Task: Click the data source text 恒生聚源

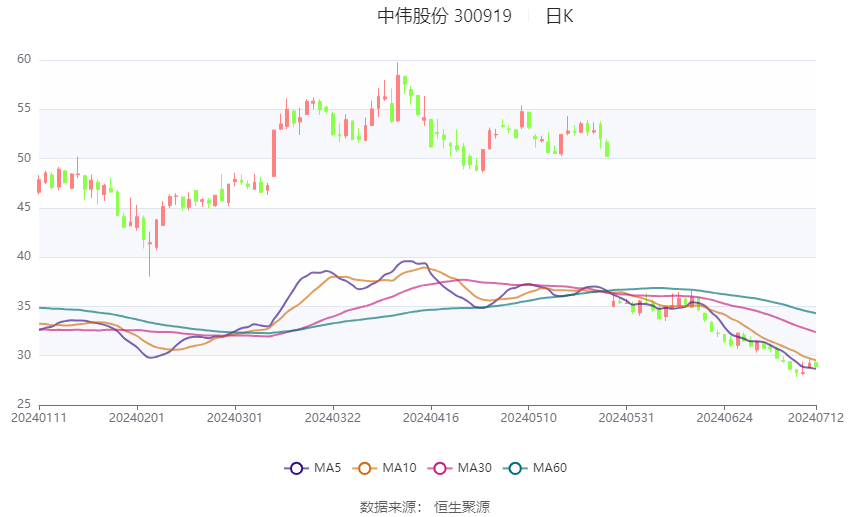Action: click(x=462, y=507)
